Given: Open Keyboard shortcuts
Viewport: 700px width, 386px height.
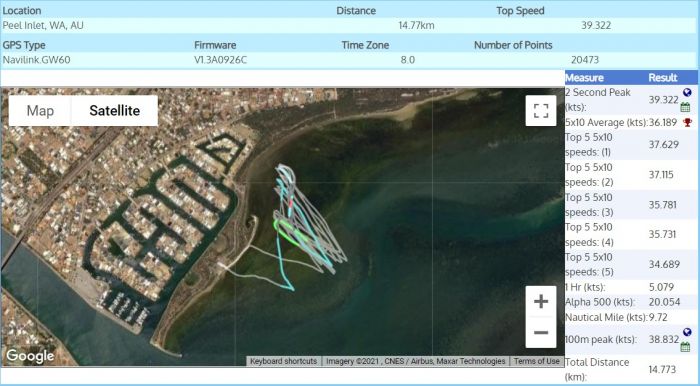Looking at the screenshot, I should (283, 361).
